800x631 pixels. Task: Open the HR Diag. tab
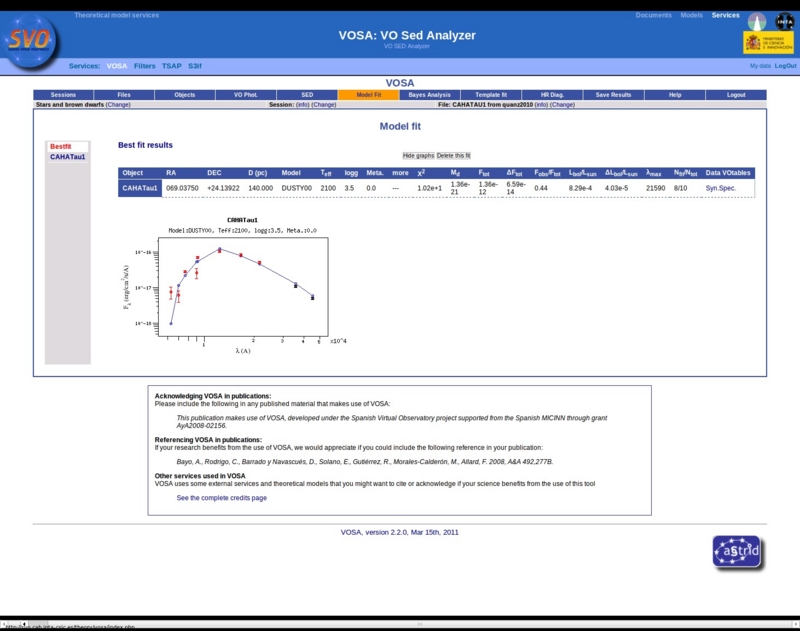pos(552,95)
